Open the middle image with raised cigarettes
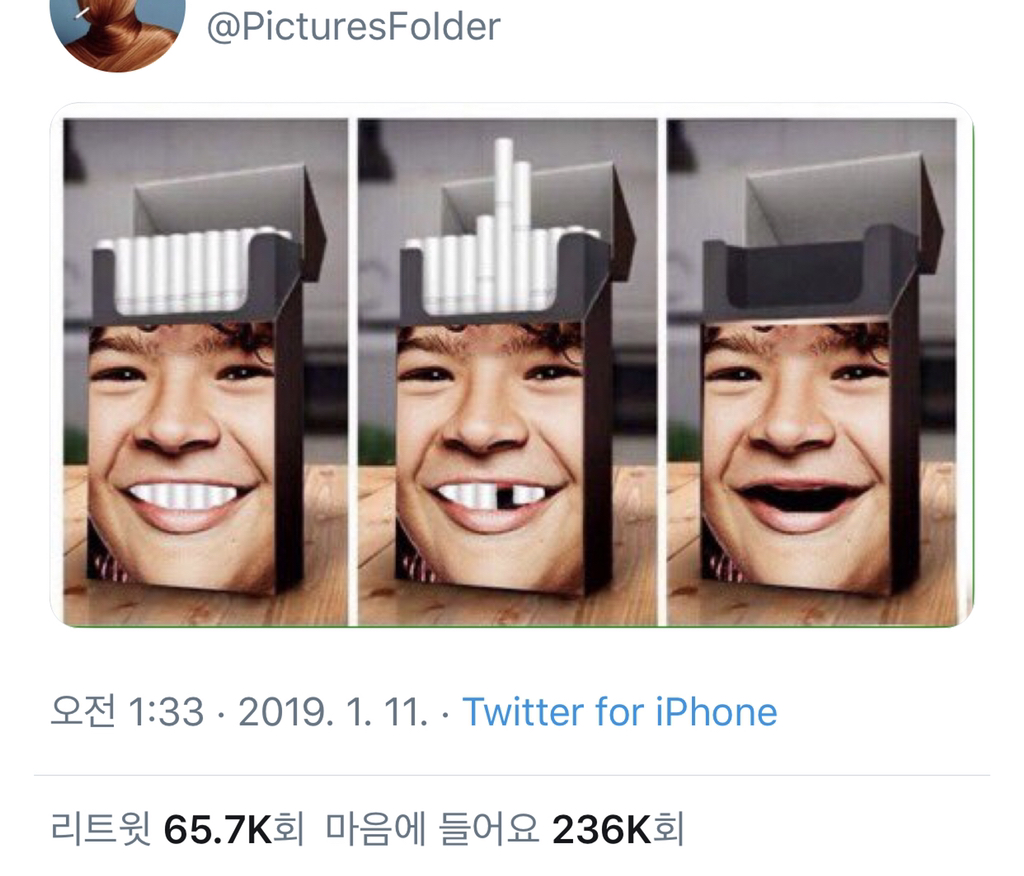The image size is (1024, 876). tap(507, 372)
